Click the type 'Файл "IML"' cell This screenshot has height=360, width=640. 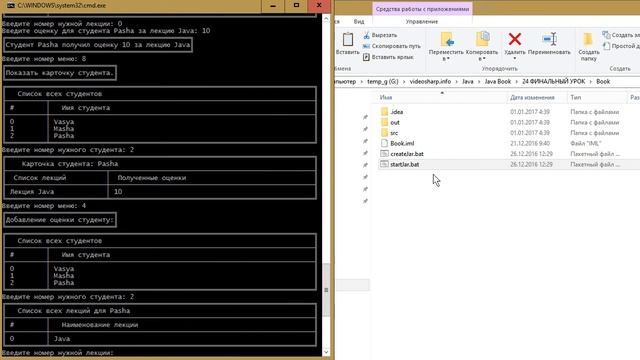click(x=586, y=143)
